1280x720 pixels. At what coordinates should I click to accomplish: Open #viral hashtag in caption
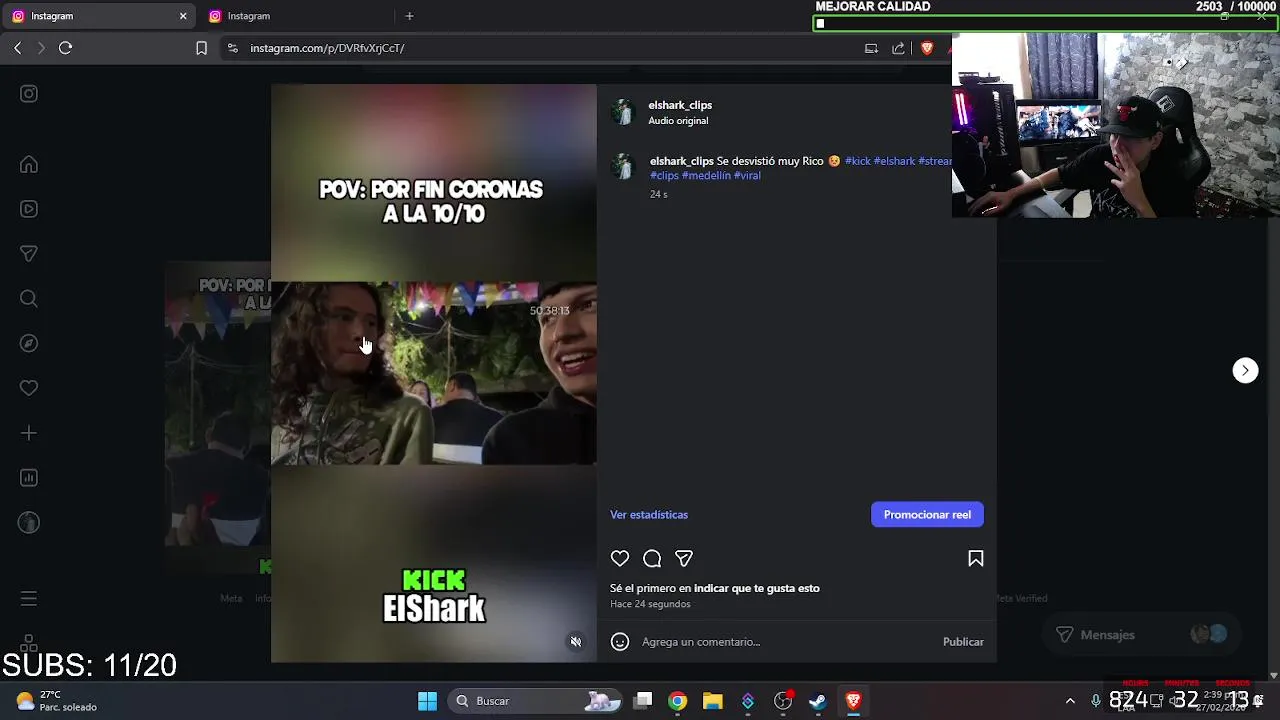click(747, 175)
